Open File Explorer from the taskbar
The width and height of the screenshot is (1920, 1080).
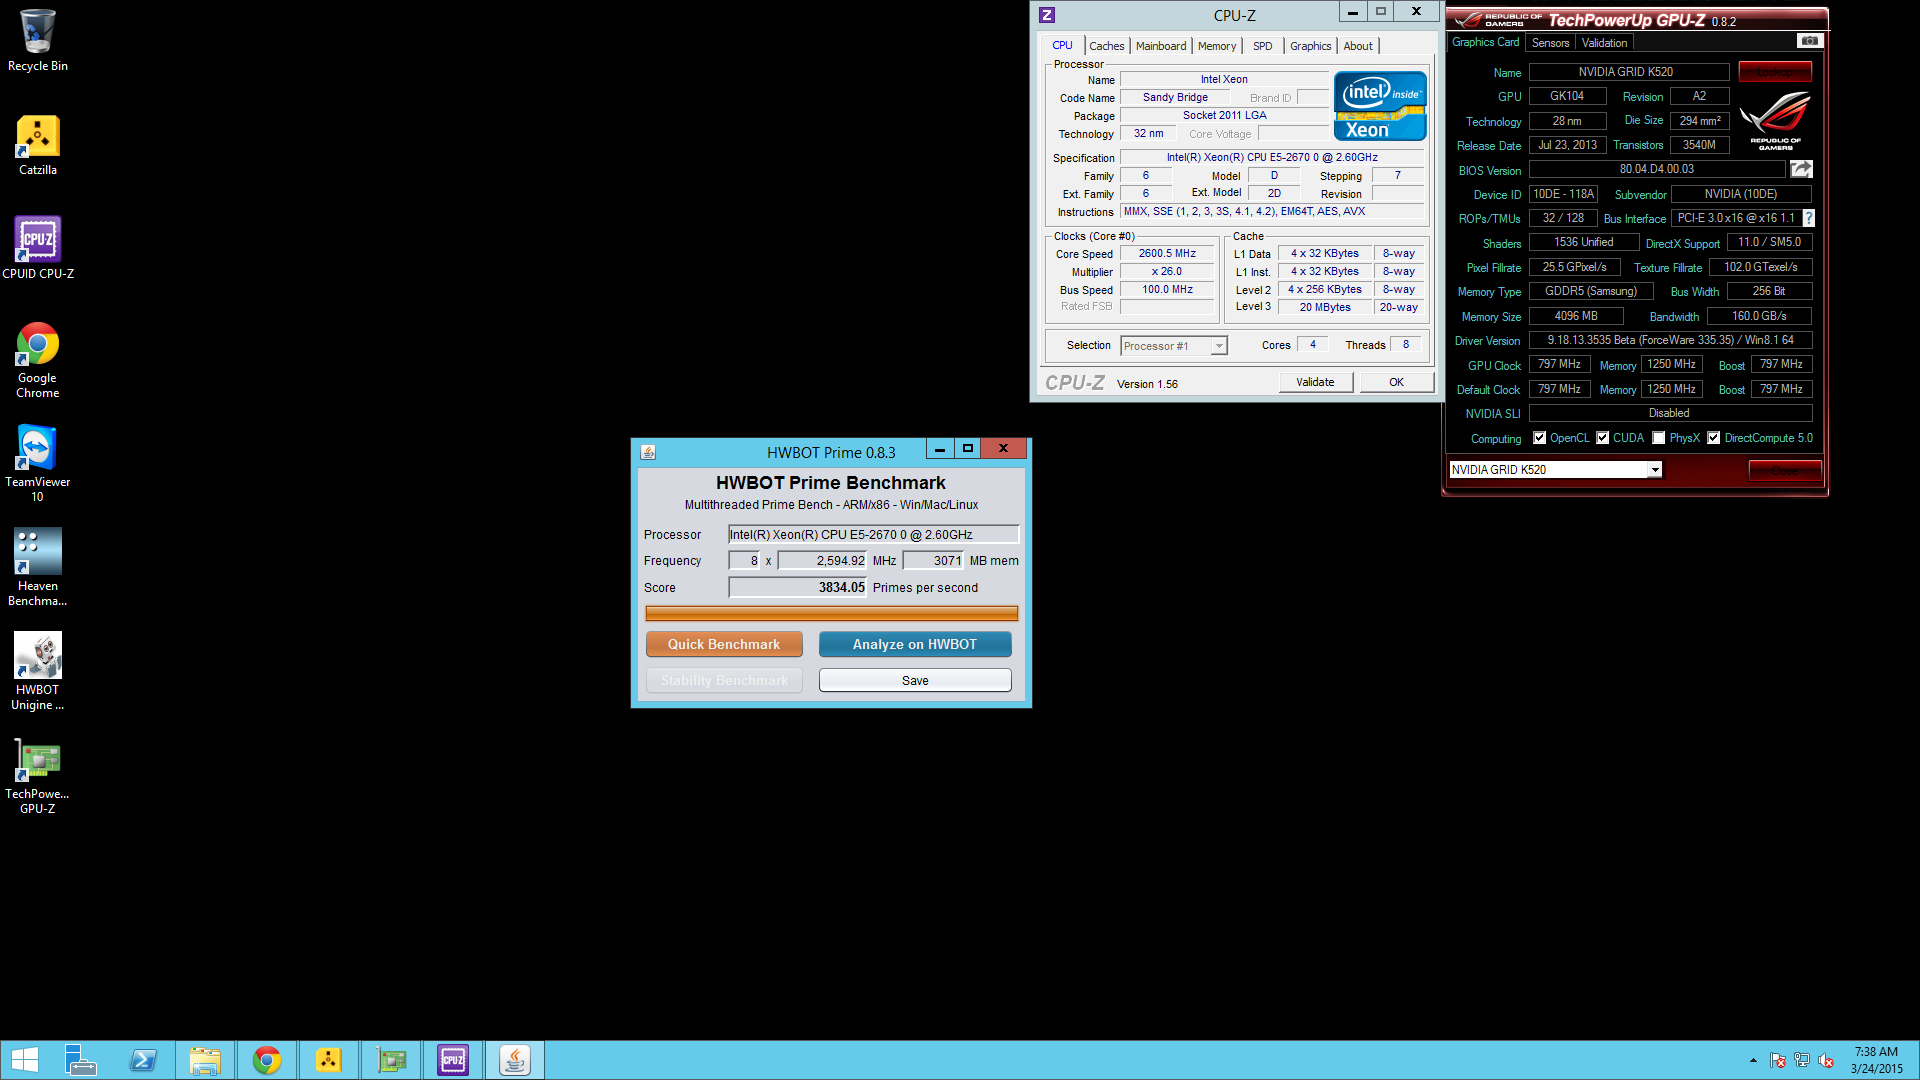[205, 1060]
